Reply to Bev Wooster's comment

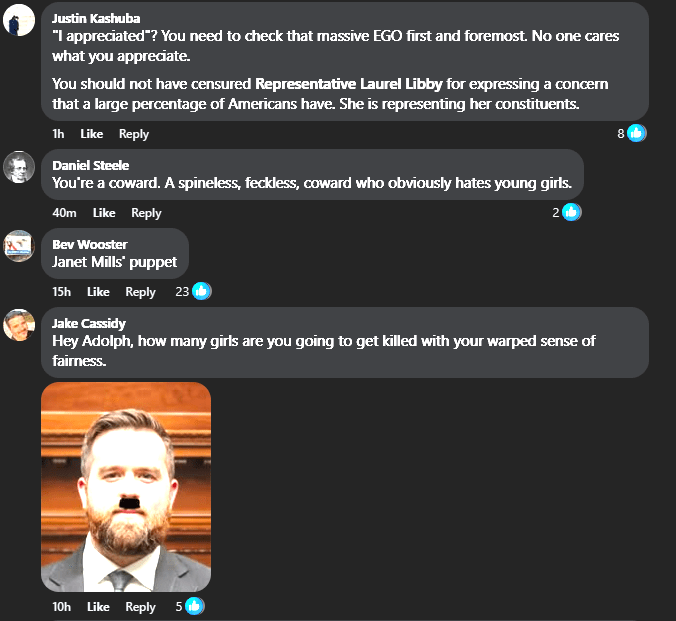click(140, 292)
